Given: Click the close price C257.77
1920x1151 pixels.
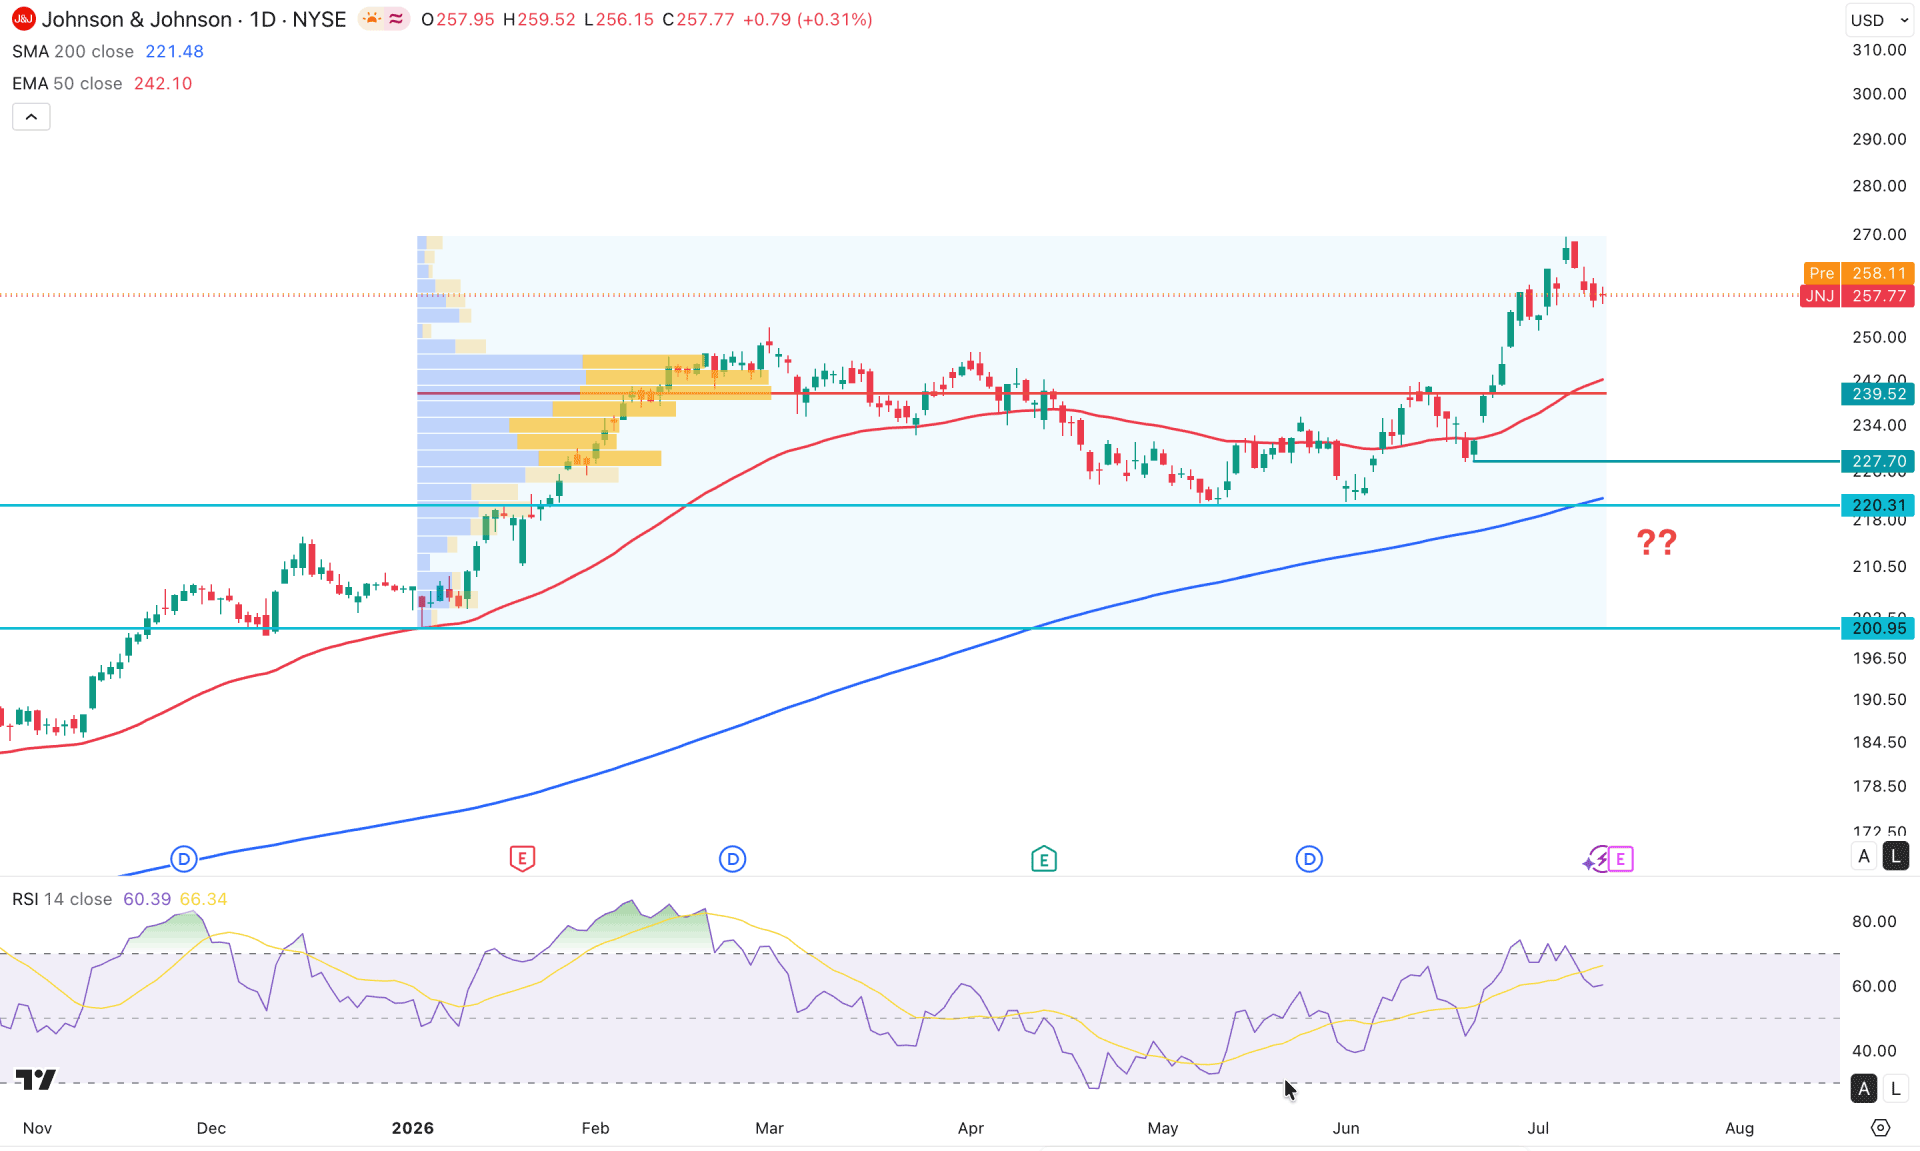Looking at the screenshot, I should click(x=698, y=19).
